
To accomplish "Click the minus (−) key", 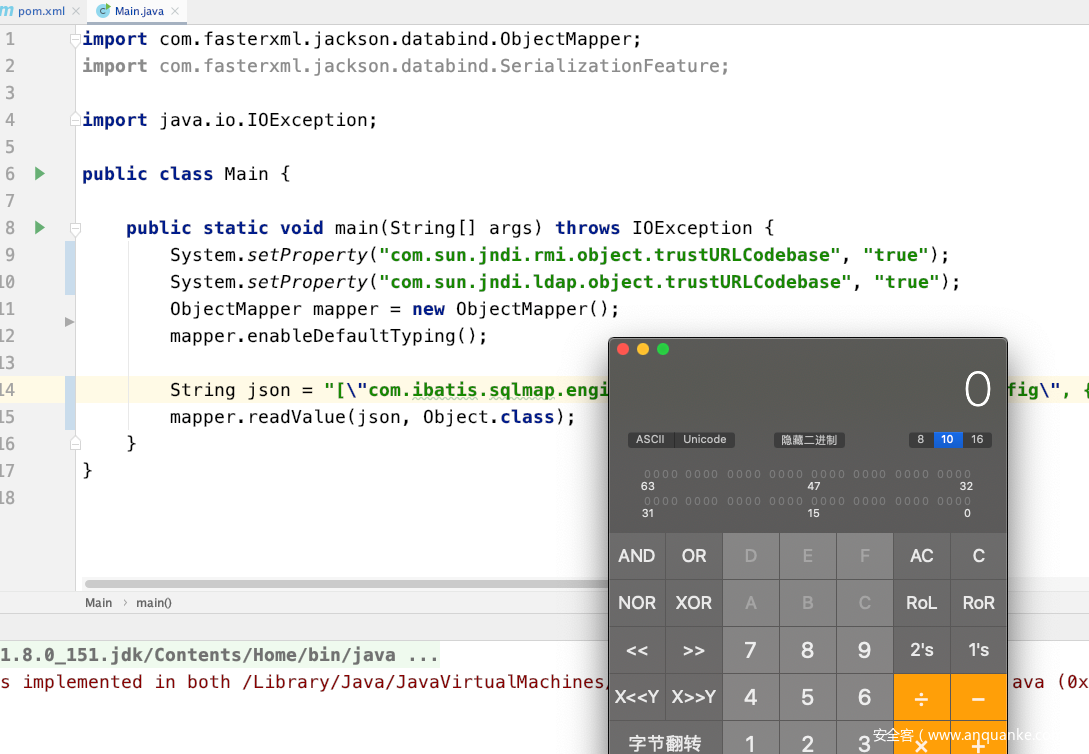I will click(979, 697).
